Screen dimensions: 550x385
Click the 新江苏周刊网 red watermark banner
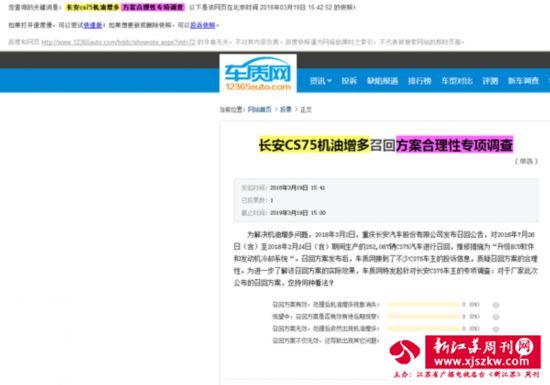pyautogui.click(x=483, y=352)
